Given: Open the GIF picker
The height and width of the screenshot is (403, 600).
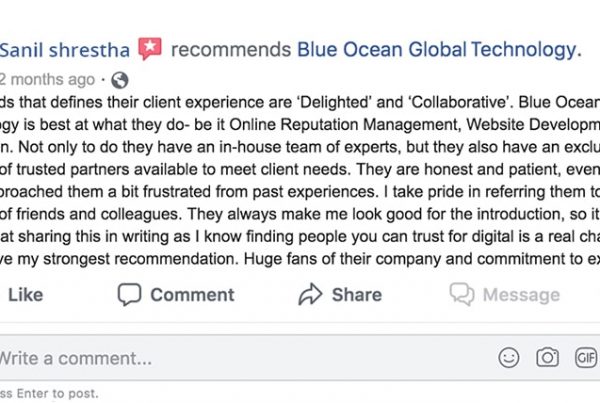Looking at the screenshot, I should pos(586,358).
